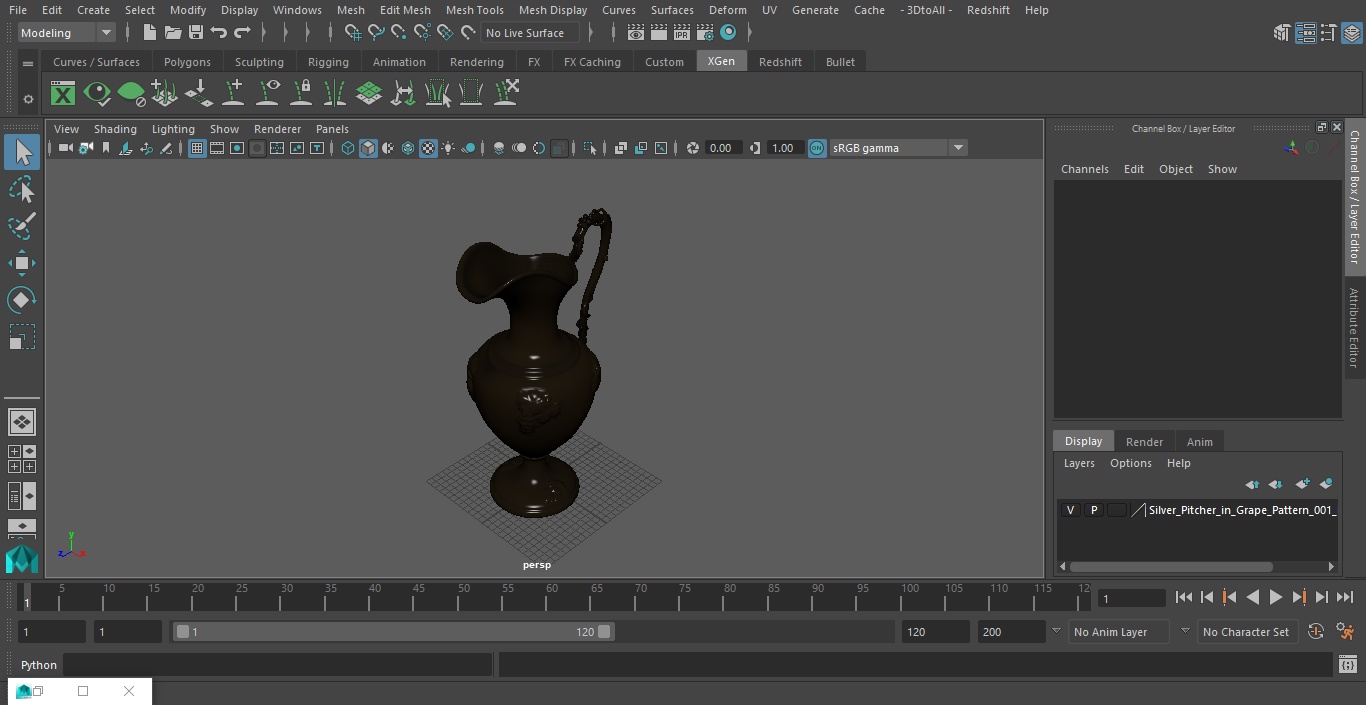This screenshot has width=1366, height=705.
Task: Toggle the film gate in the viewport toolbar
Action: (x=217, y=148)
